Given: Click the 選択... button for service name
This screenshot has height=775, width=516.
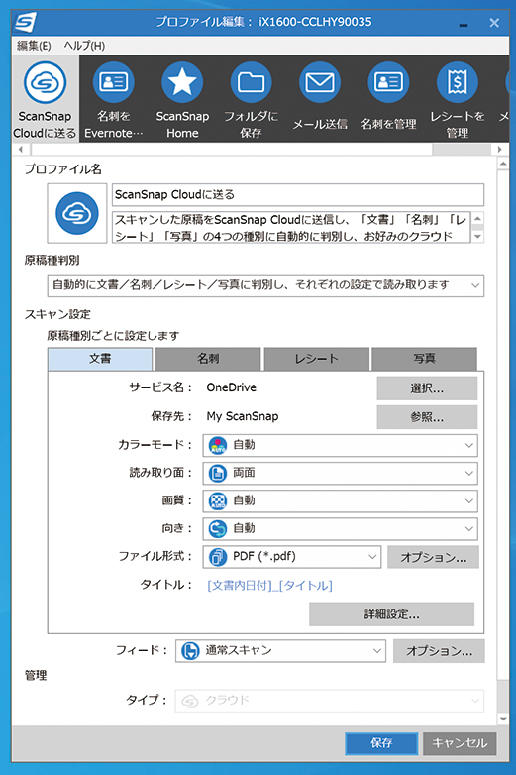Looking at the screenshot, I should coord(427,388).
